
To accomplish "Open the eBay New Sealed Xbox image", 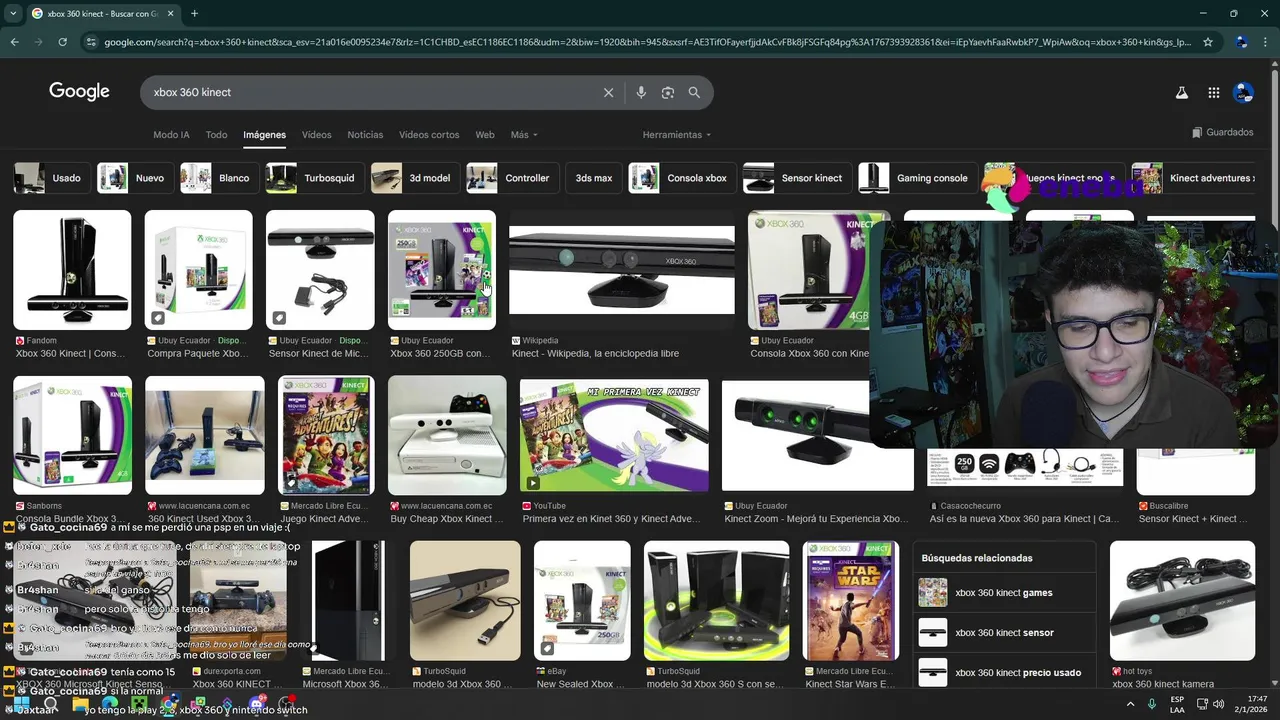I will coord(582,601).
